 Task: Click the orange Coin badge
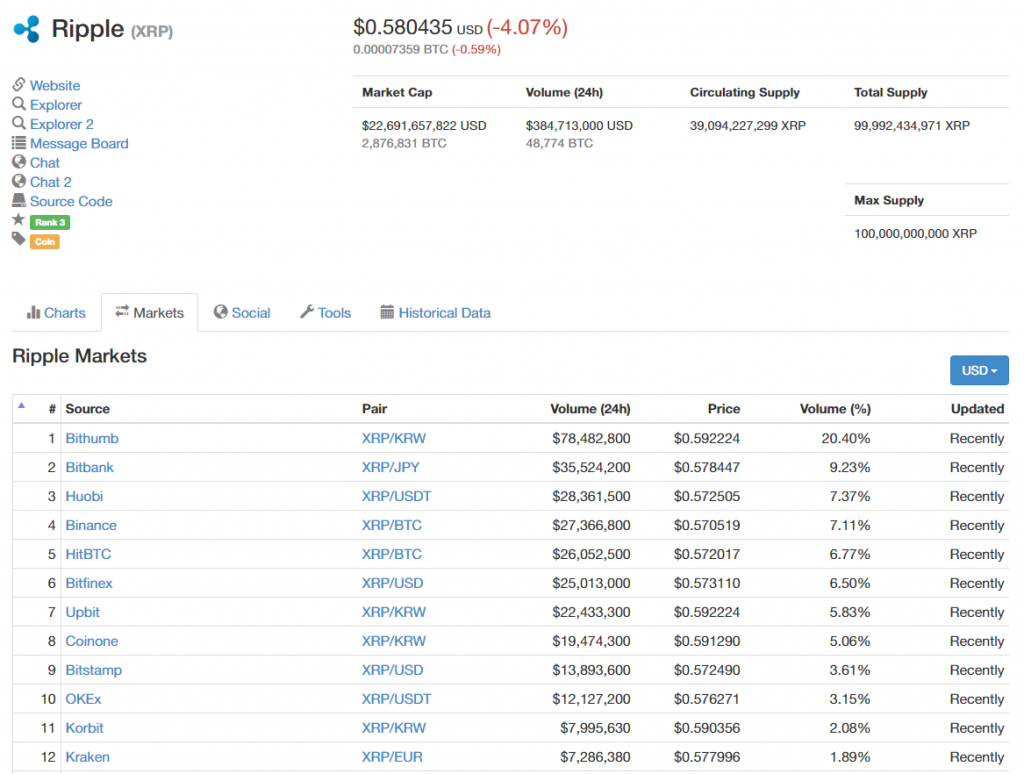point(45,242)
